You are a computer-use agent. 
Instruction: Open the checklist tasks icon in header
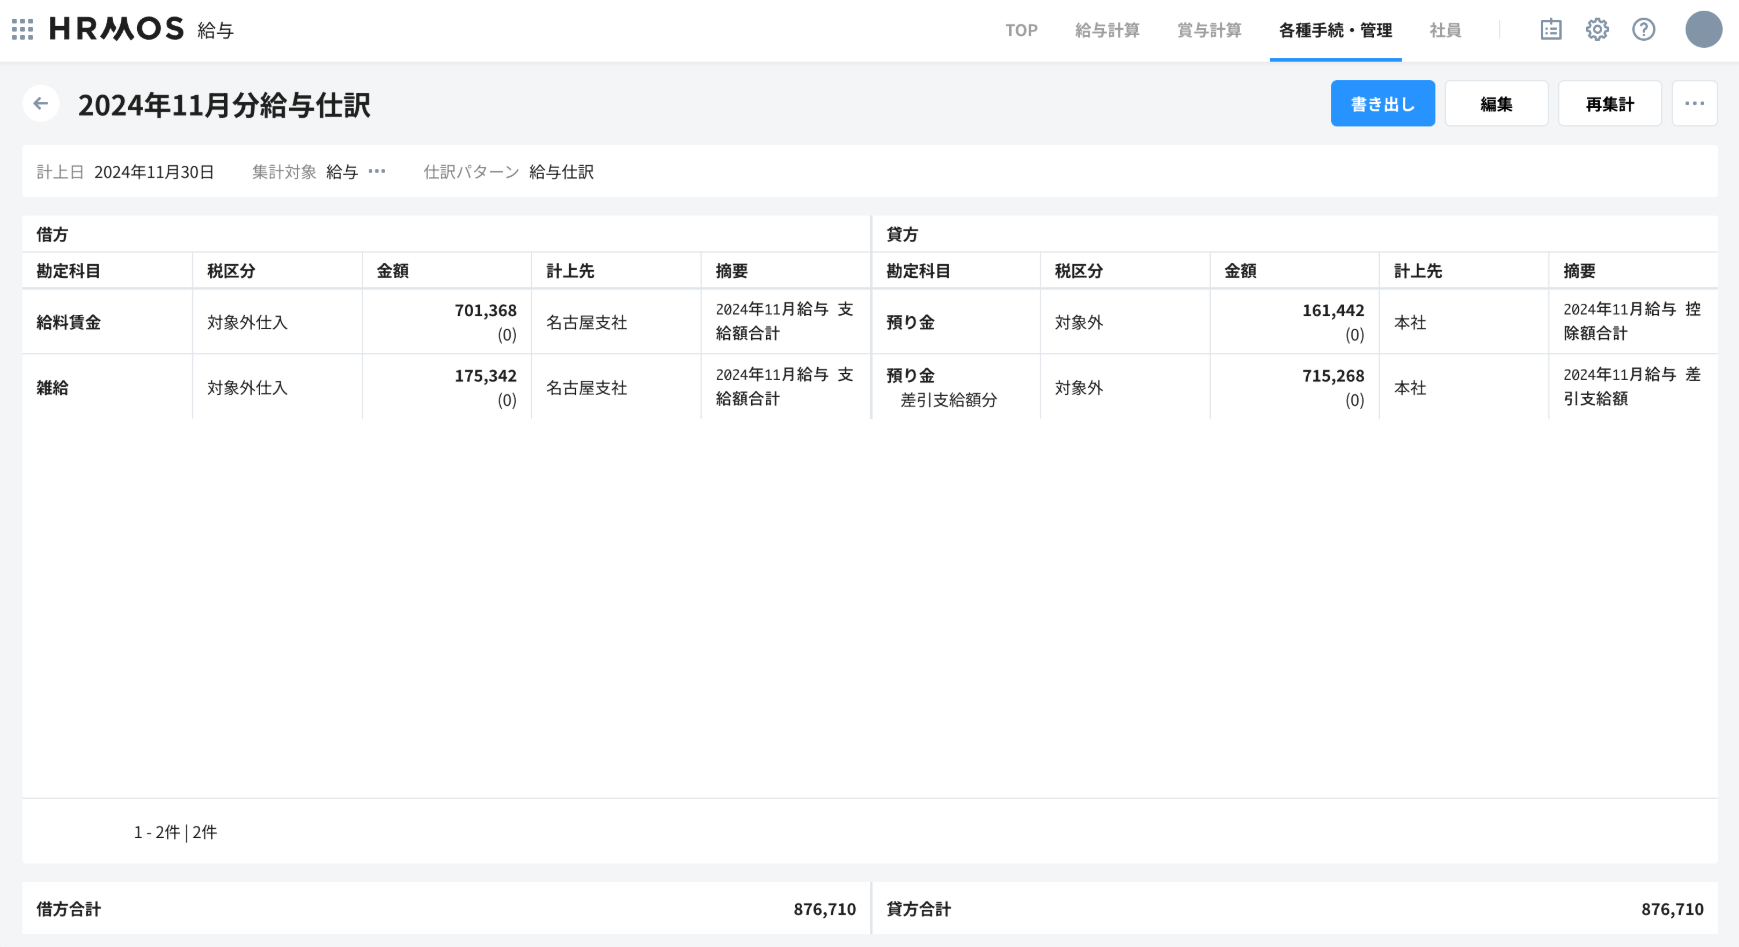(1550, 30)
